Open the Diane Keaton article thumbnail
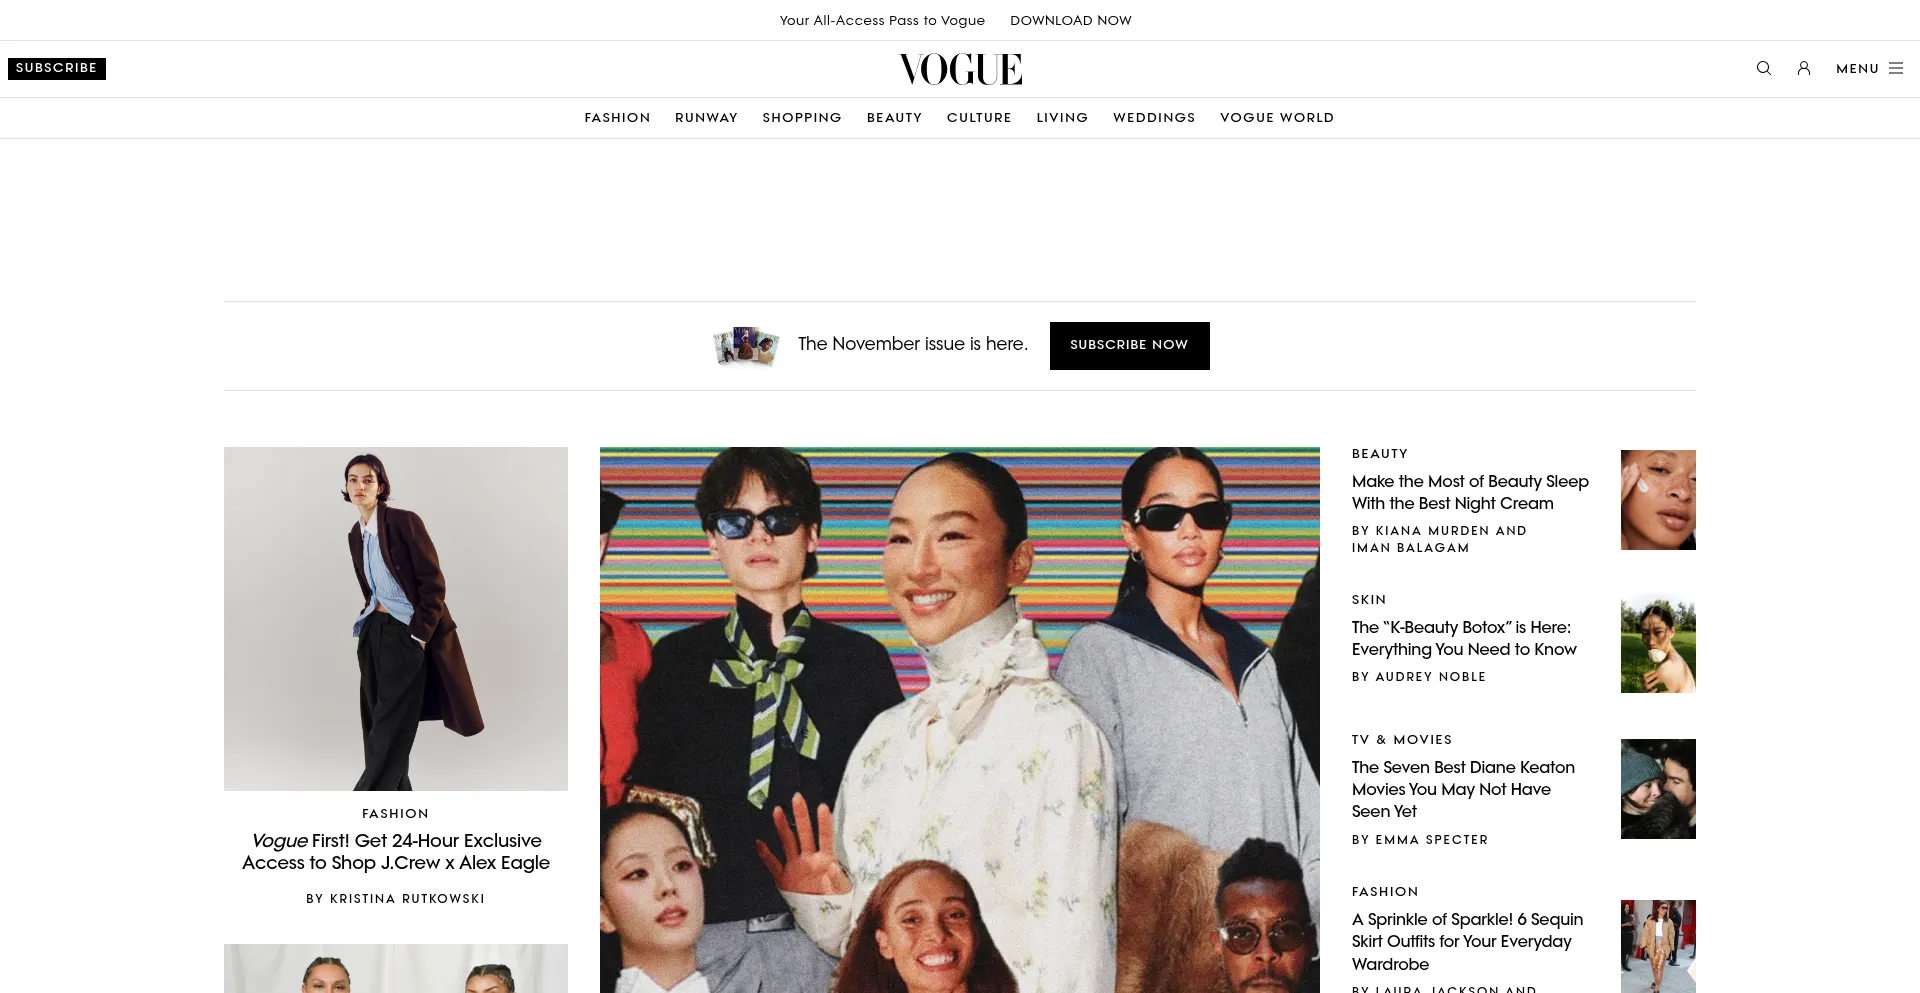This screenshot has height=993, width=1920. point(1658,789)
